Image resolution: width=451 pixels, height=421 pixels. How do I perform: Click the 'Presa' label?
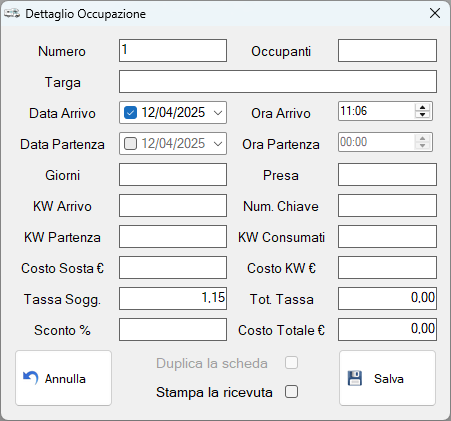281,175
